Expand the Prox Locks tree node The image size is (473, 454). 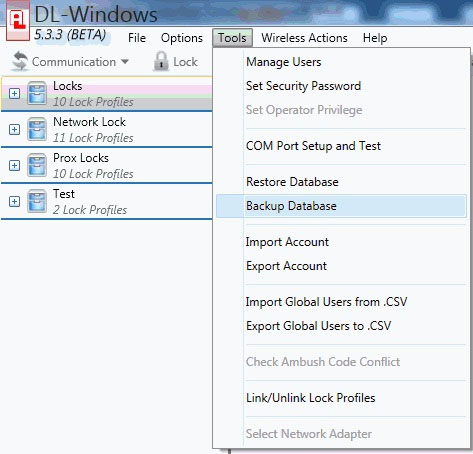(14, 165)
